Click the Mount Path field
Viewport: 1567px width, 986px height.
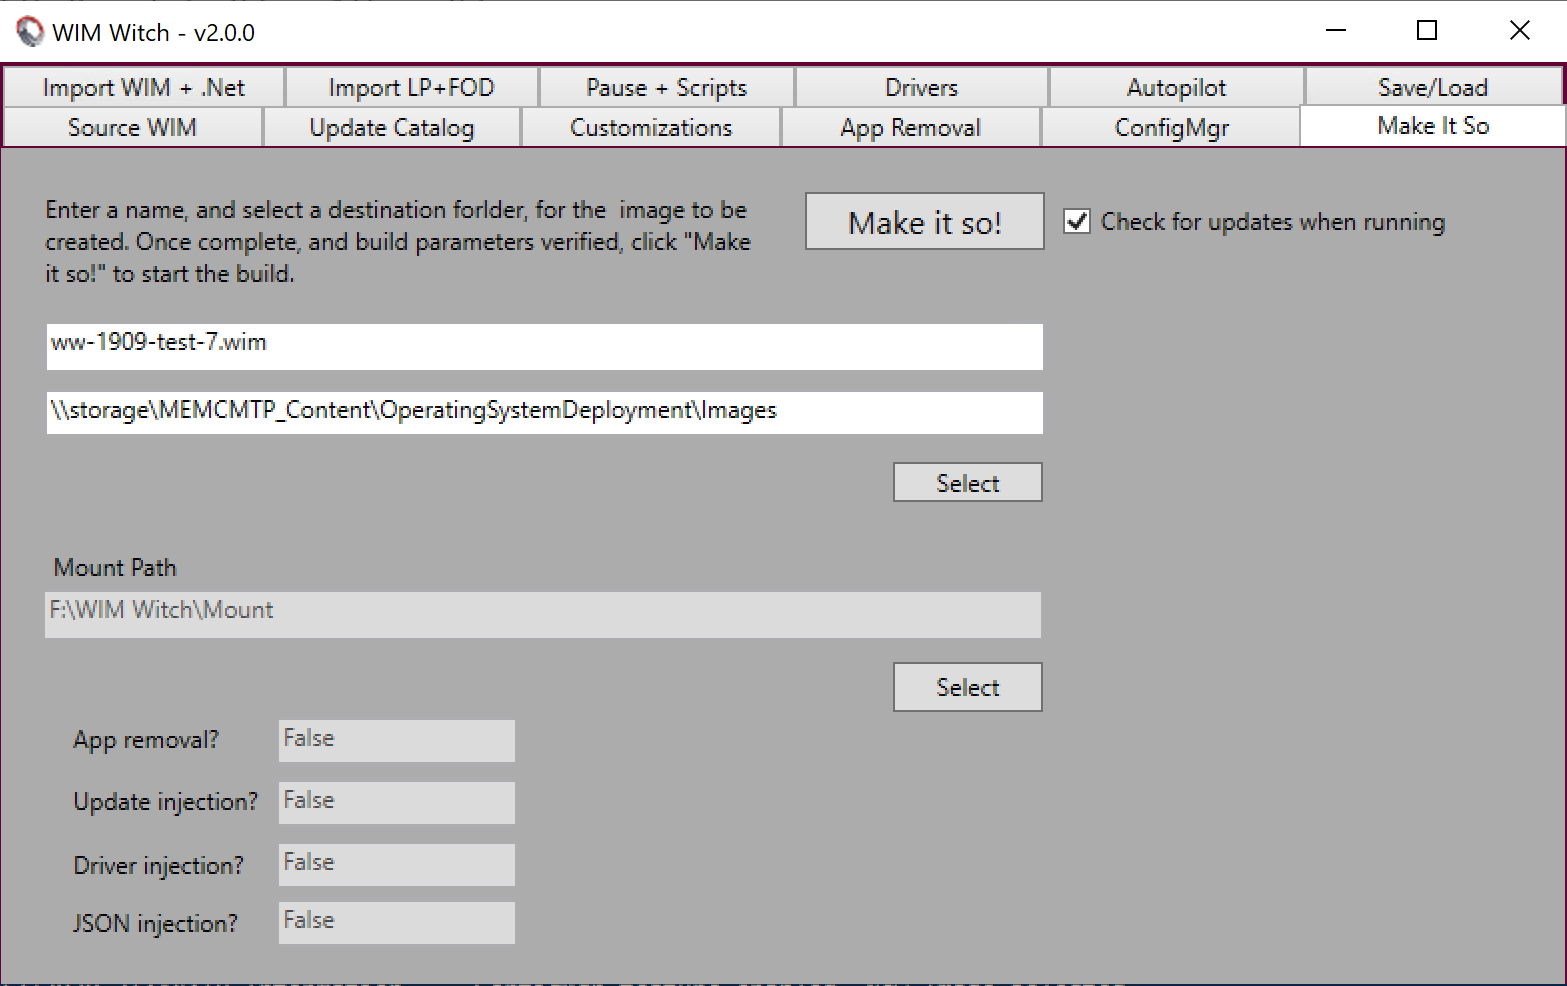click(x=543, y=615)
